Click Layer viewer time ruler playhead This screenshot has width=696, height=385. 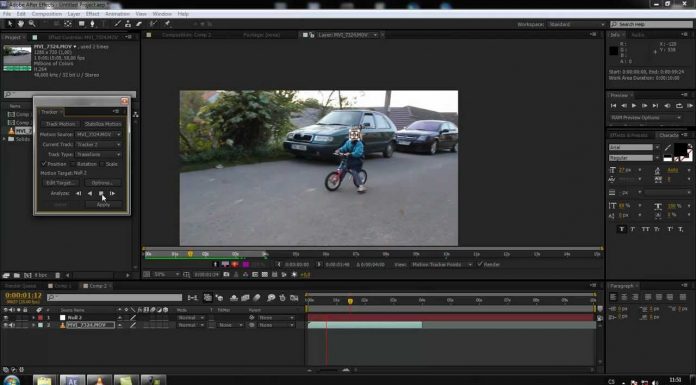[x=190, y=254]
